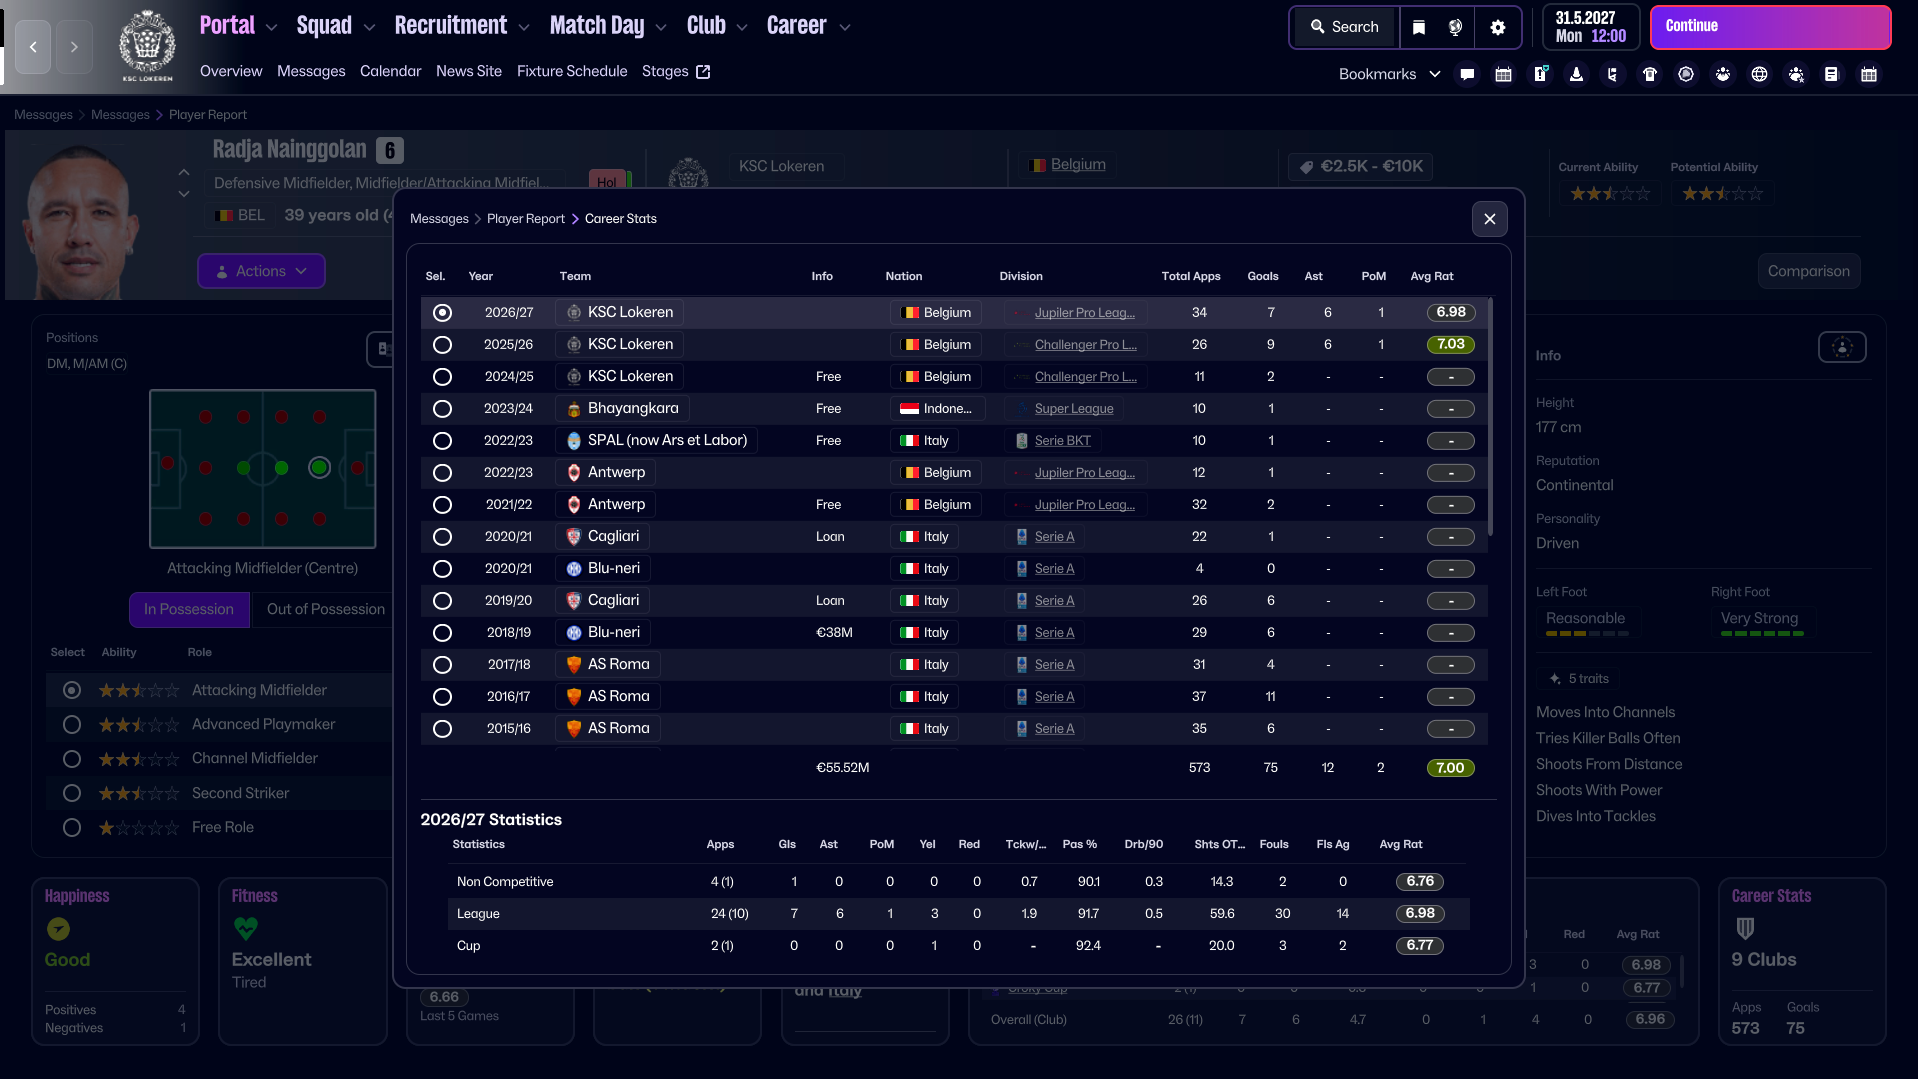Screen dimensions: 1918x1079
Task: Select the 2025/26 KSC Lokeren season radio
Action: [x=442, y=345]
